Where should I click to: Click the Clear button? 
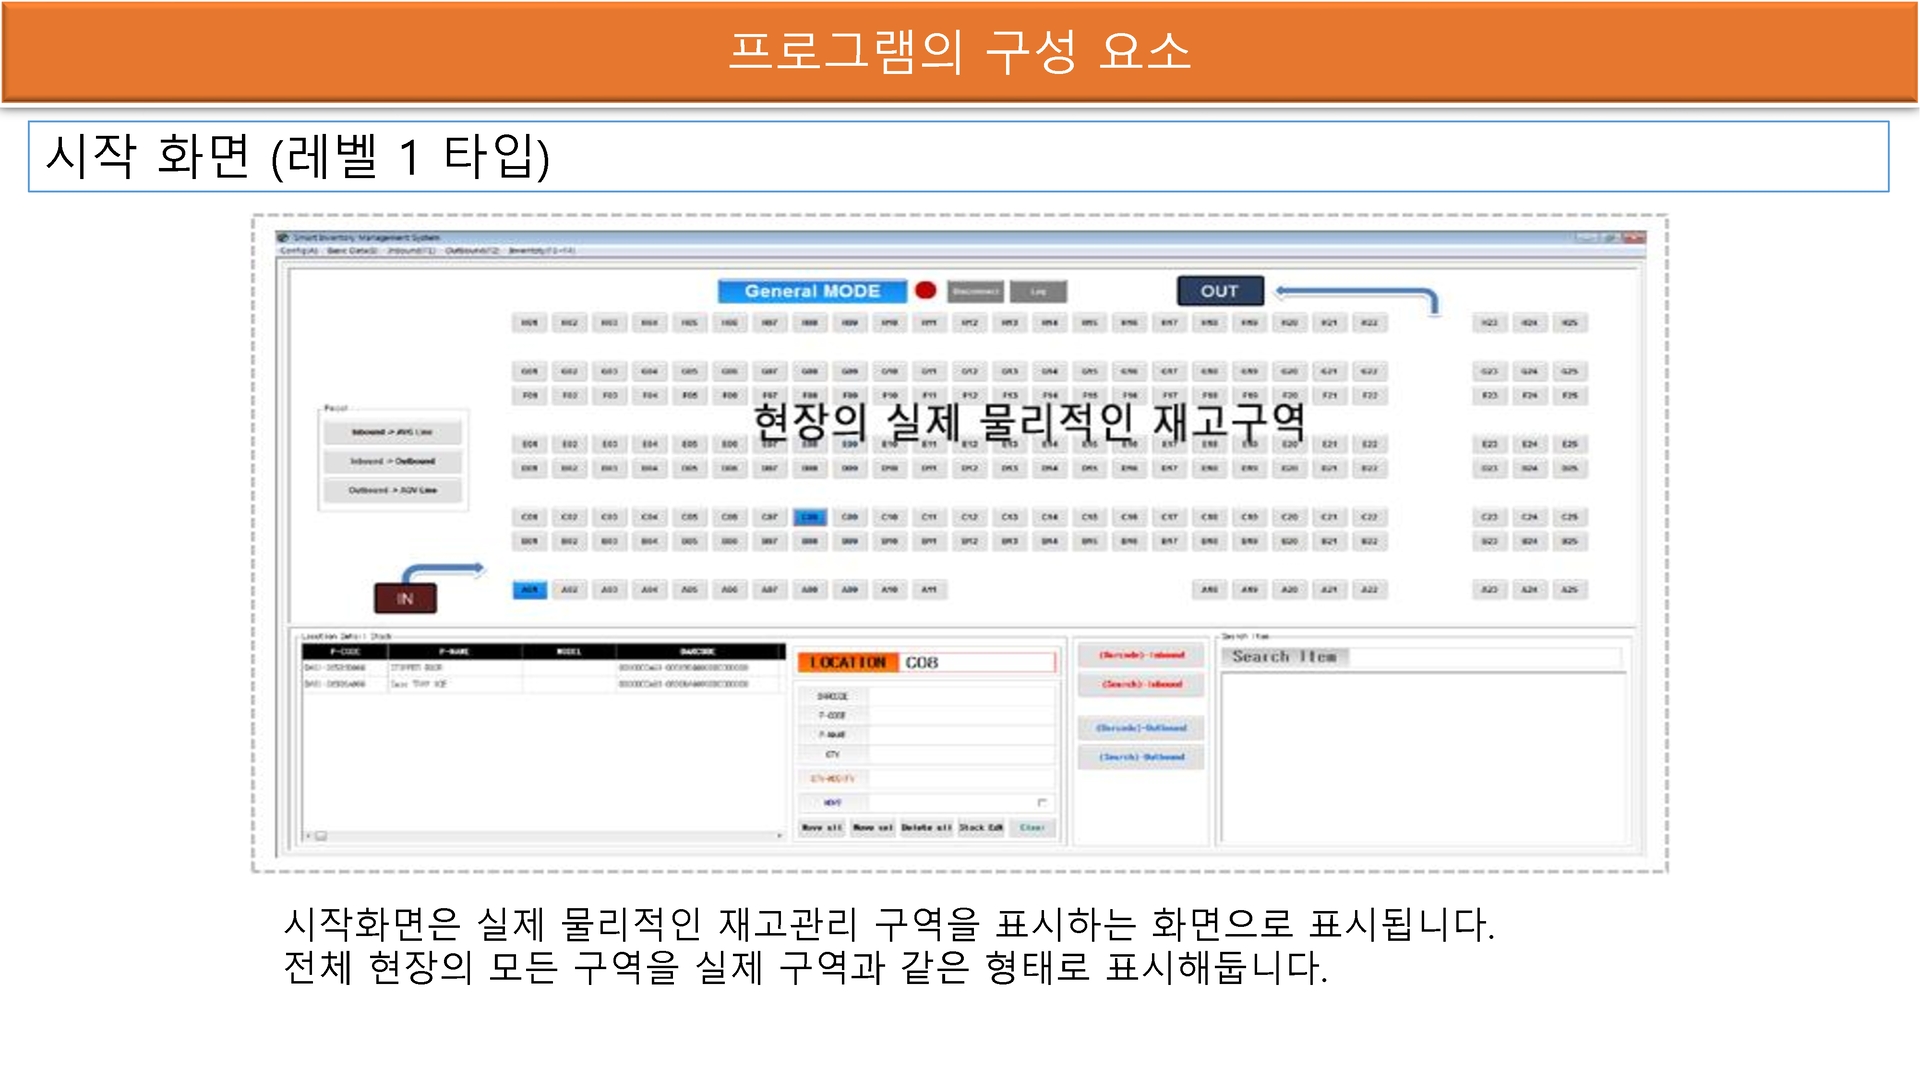pyautogui.click(x=1032, y=828)
